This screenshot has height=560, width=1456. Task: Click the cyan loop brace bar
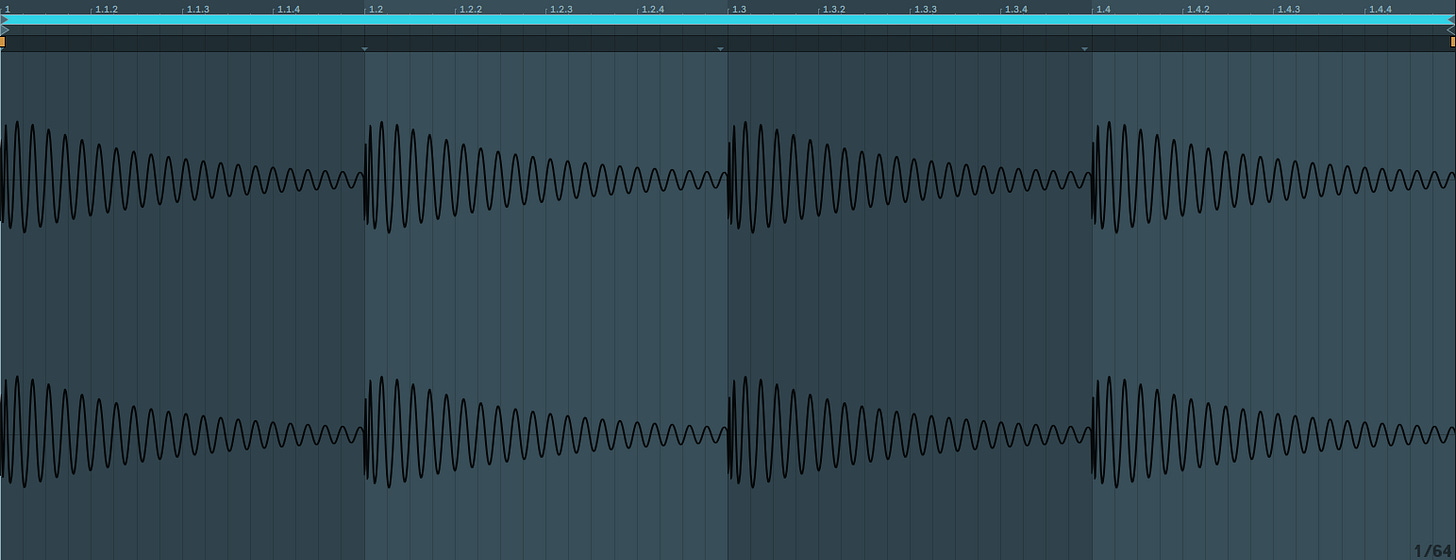(728, 19)
